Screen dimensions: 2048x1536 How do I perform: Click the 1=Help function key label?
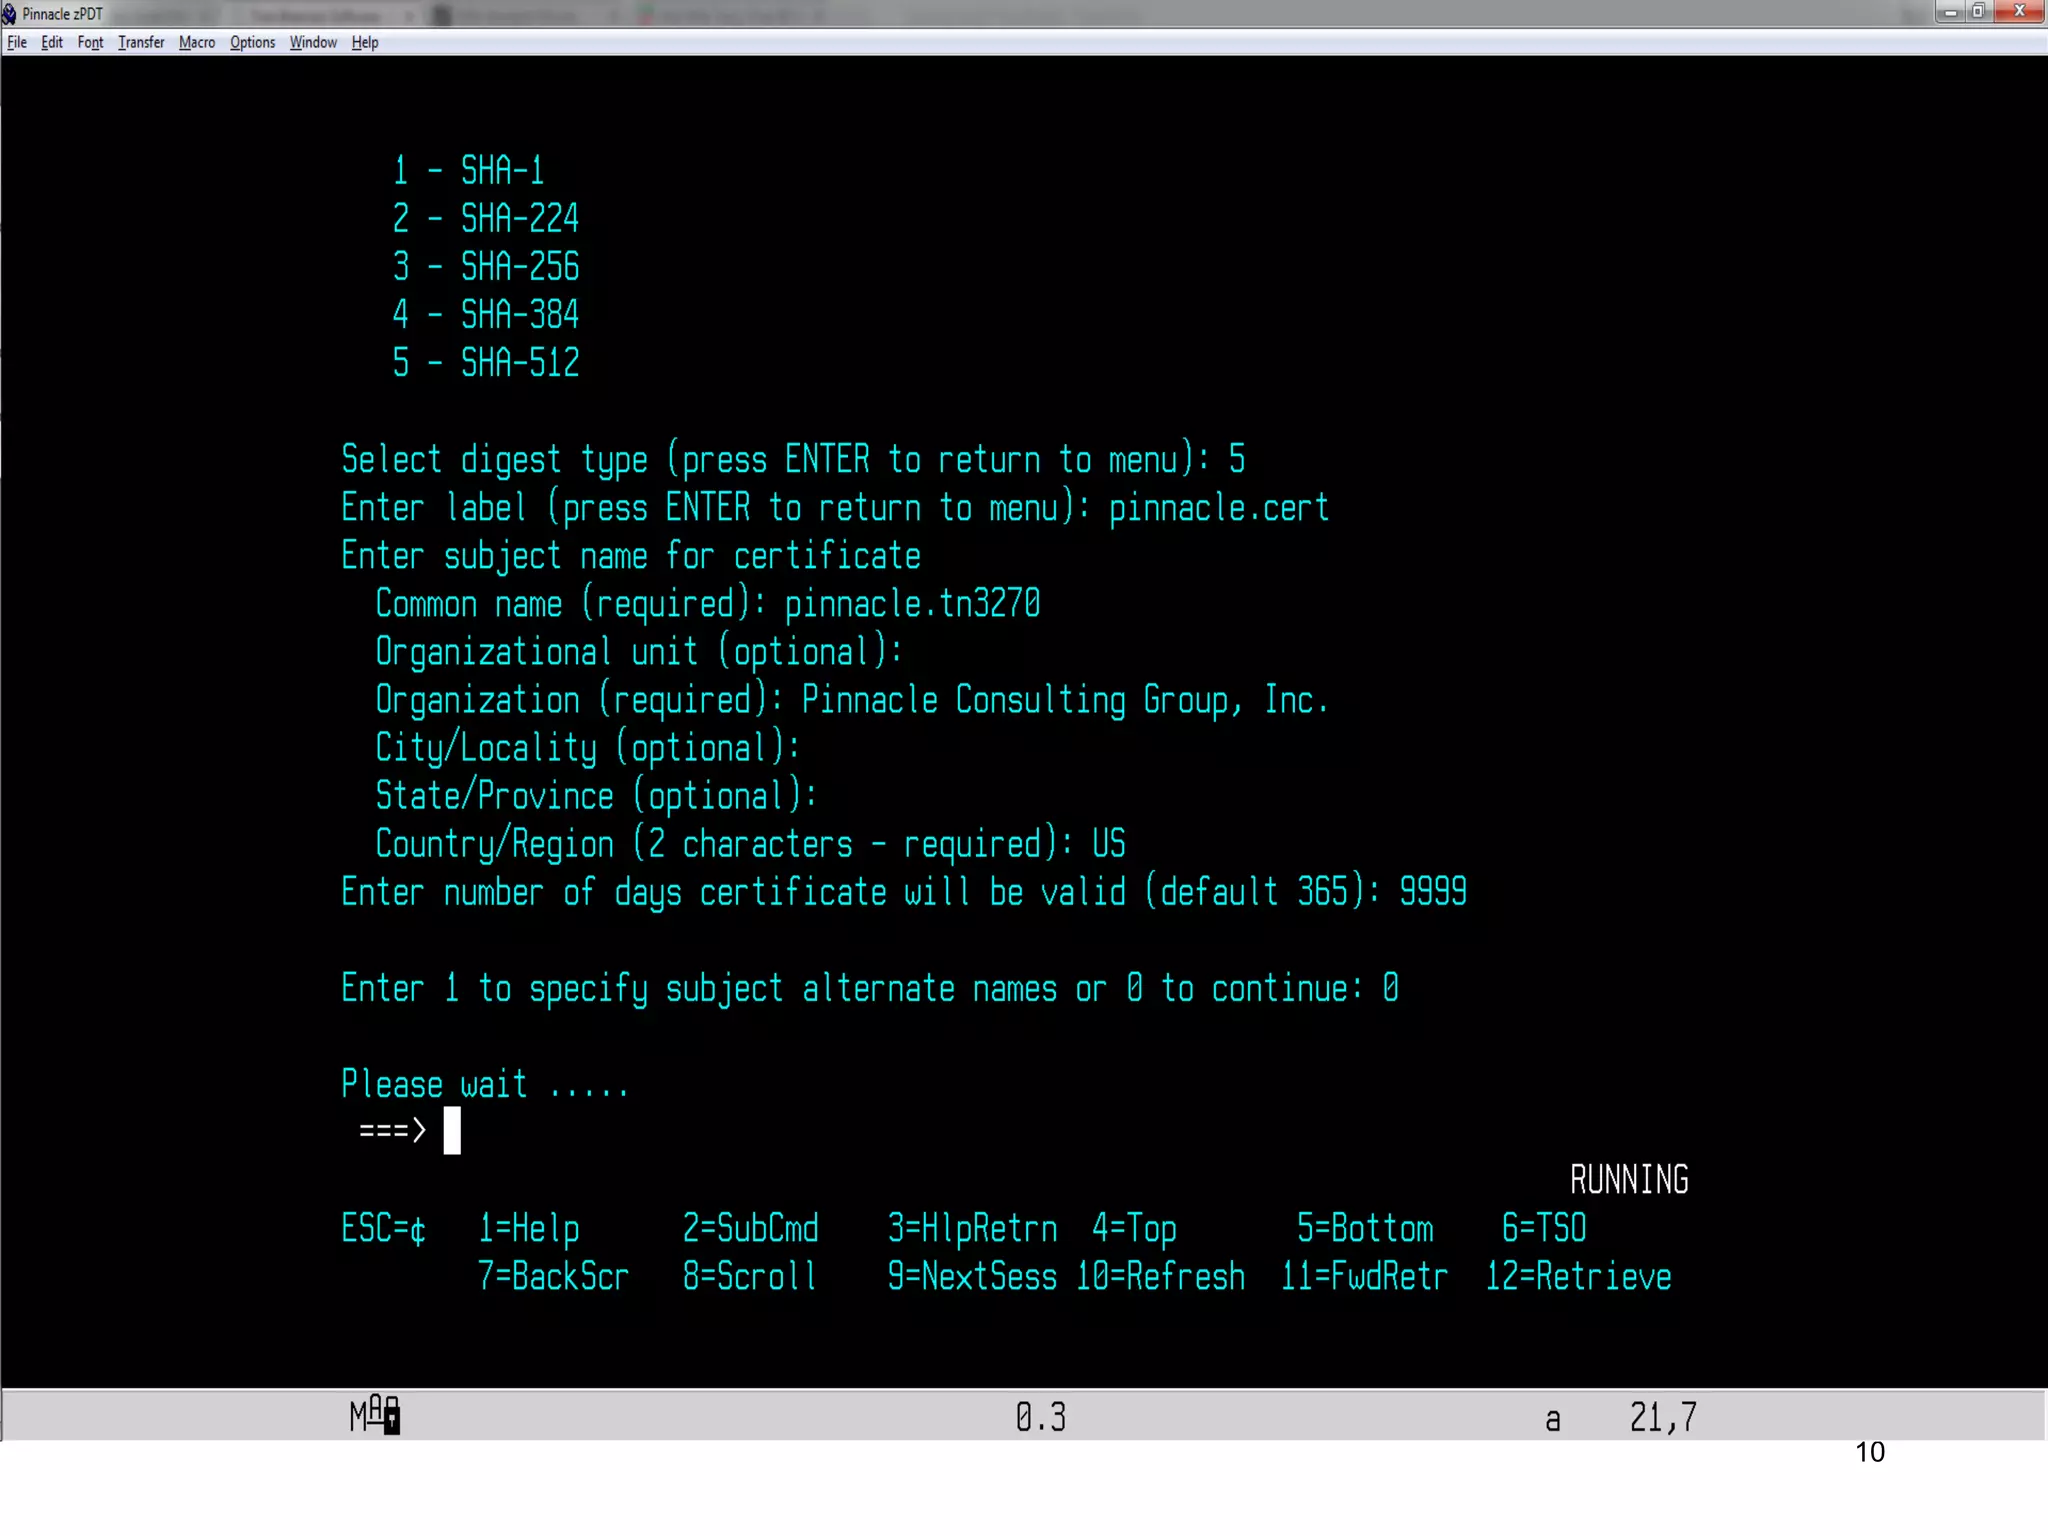(529, 1229)
